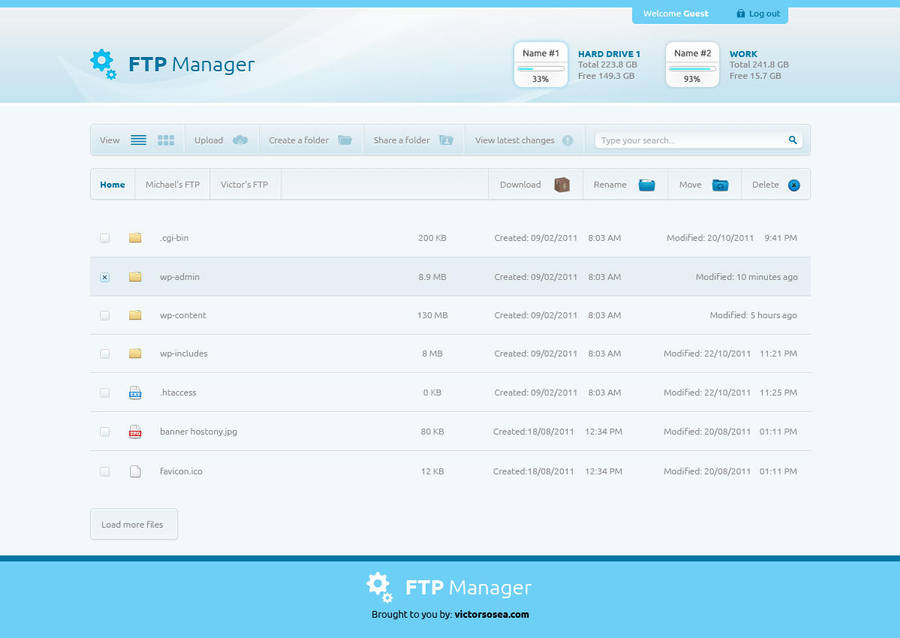Select the .cgi-bin file name

[x=174, y=238]
